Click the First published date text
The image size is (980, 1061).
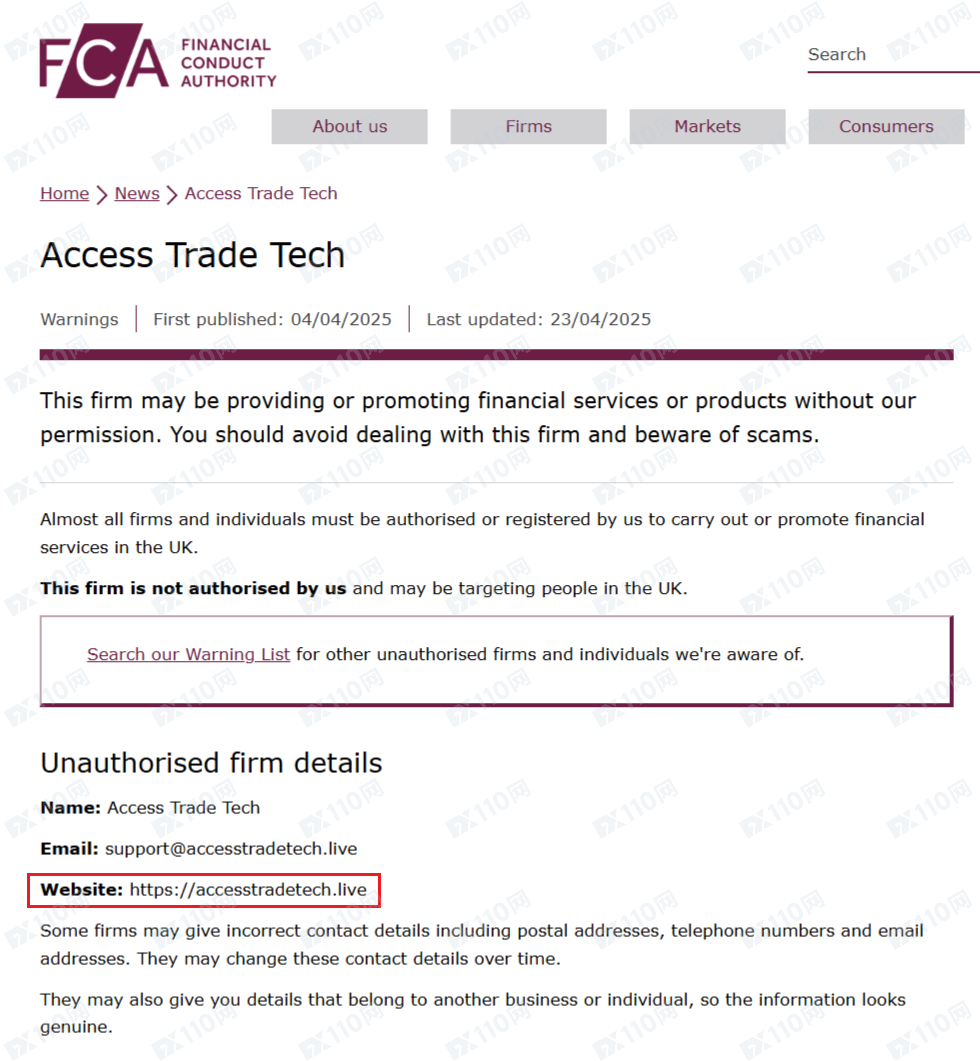coord(272,319)
